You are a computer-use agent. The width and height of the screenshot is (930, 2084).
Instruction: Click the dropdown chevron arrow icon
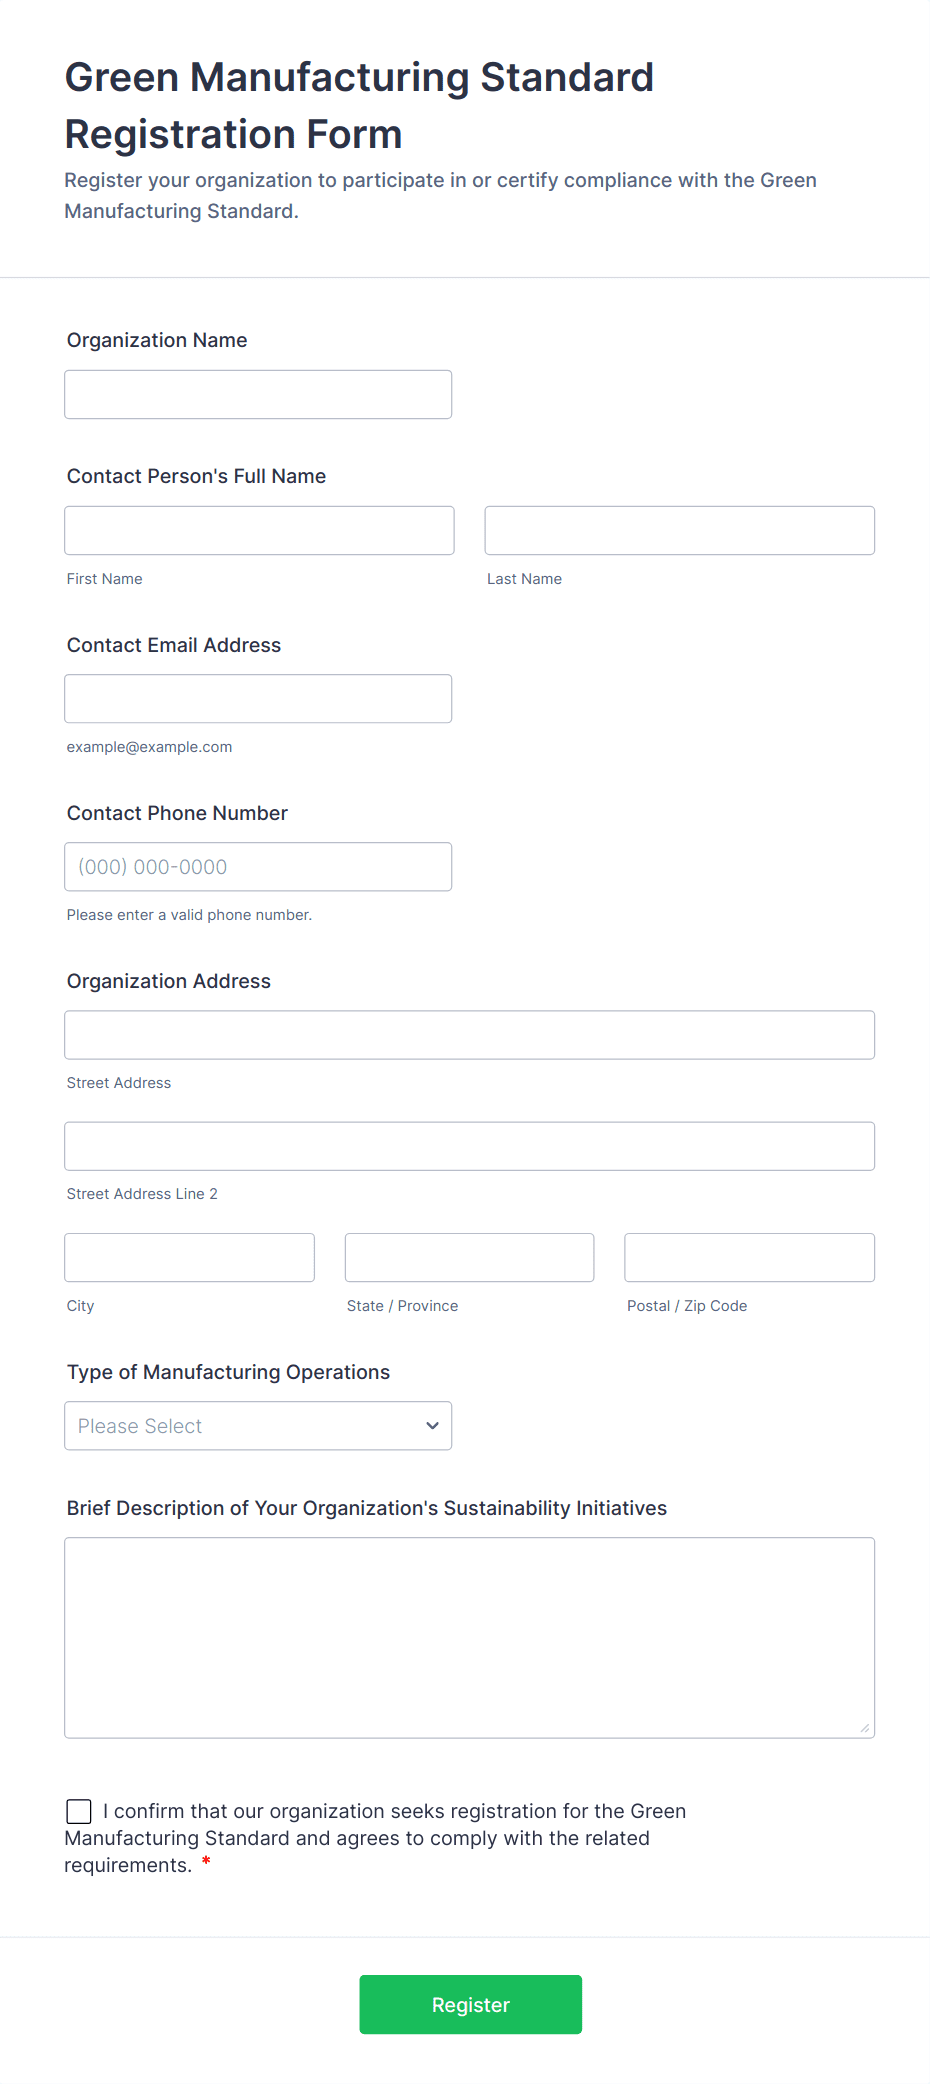click(432, 1426)
